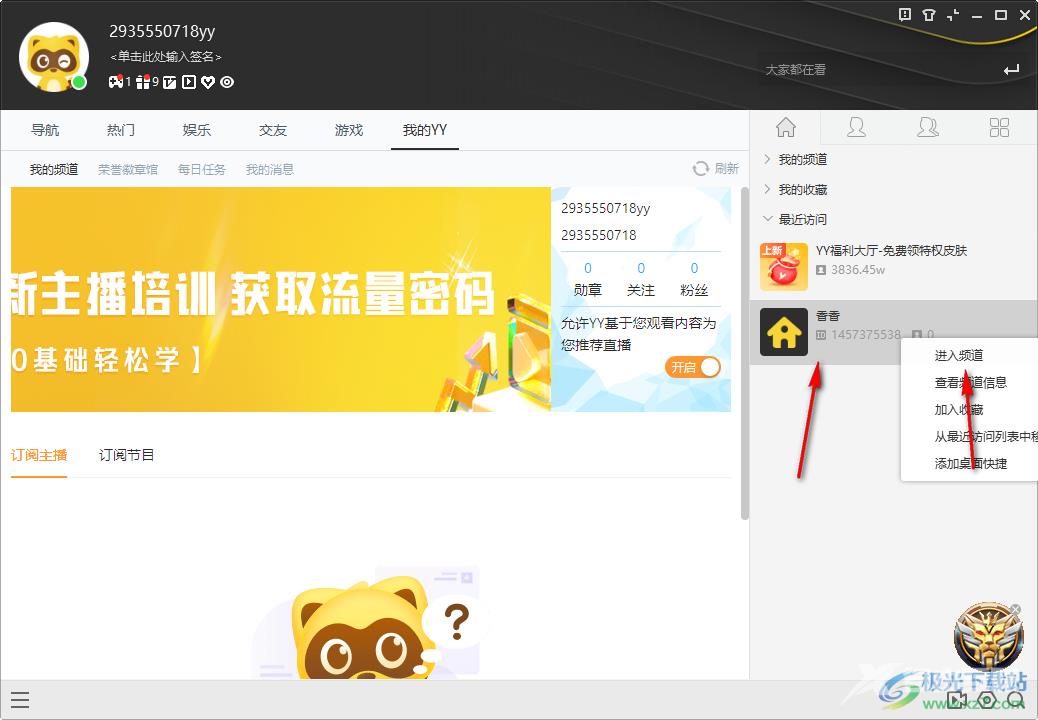Toggle the 开启 recommendation switch
Screen dimensions: 1038x720
[x=692, y=367]
